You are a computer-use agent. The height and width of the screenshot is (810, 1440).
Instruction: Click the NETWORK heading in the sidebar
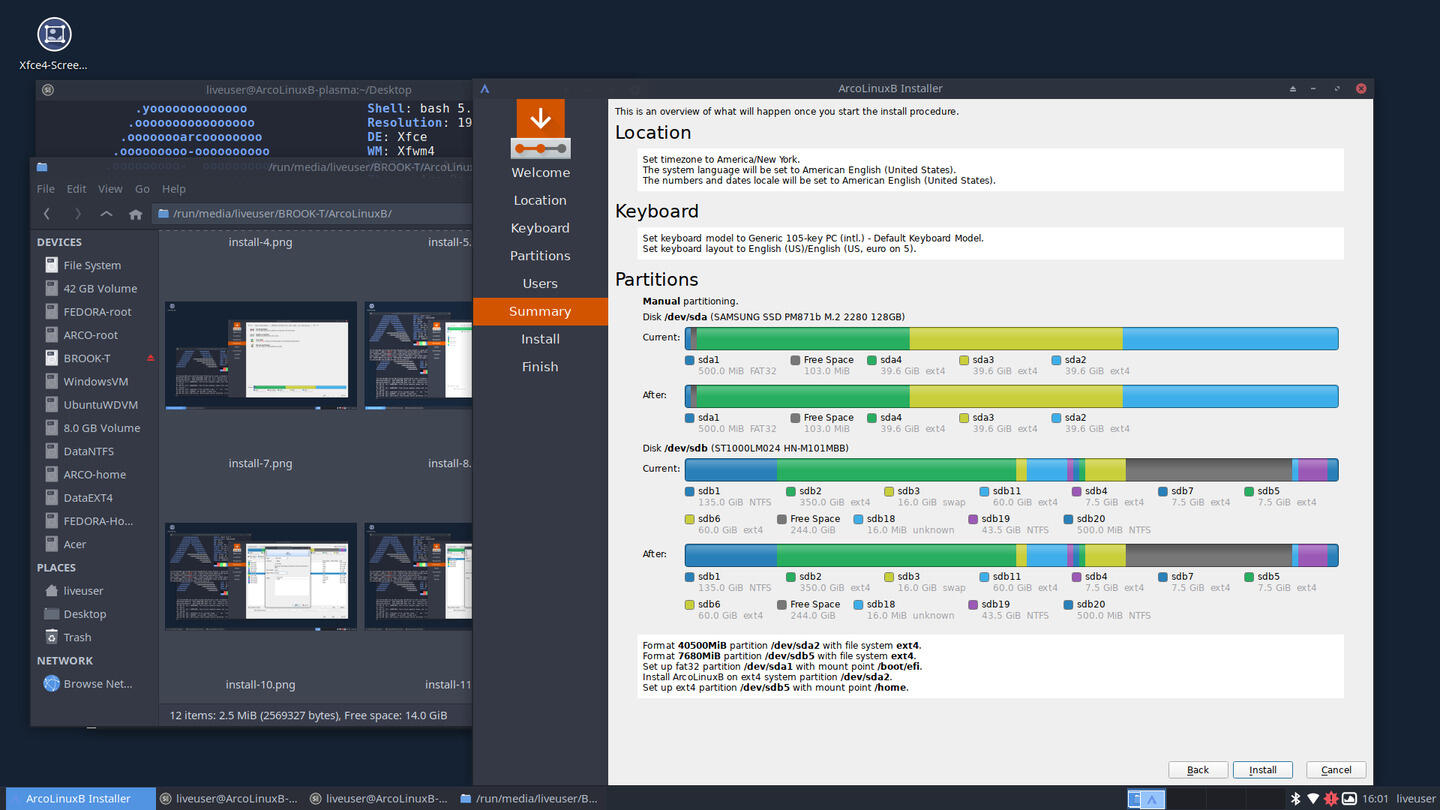pyautogui.click(x=65, y=661)
